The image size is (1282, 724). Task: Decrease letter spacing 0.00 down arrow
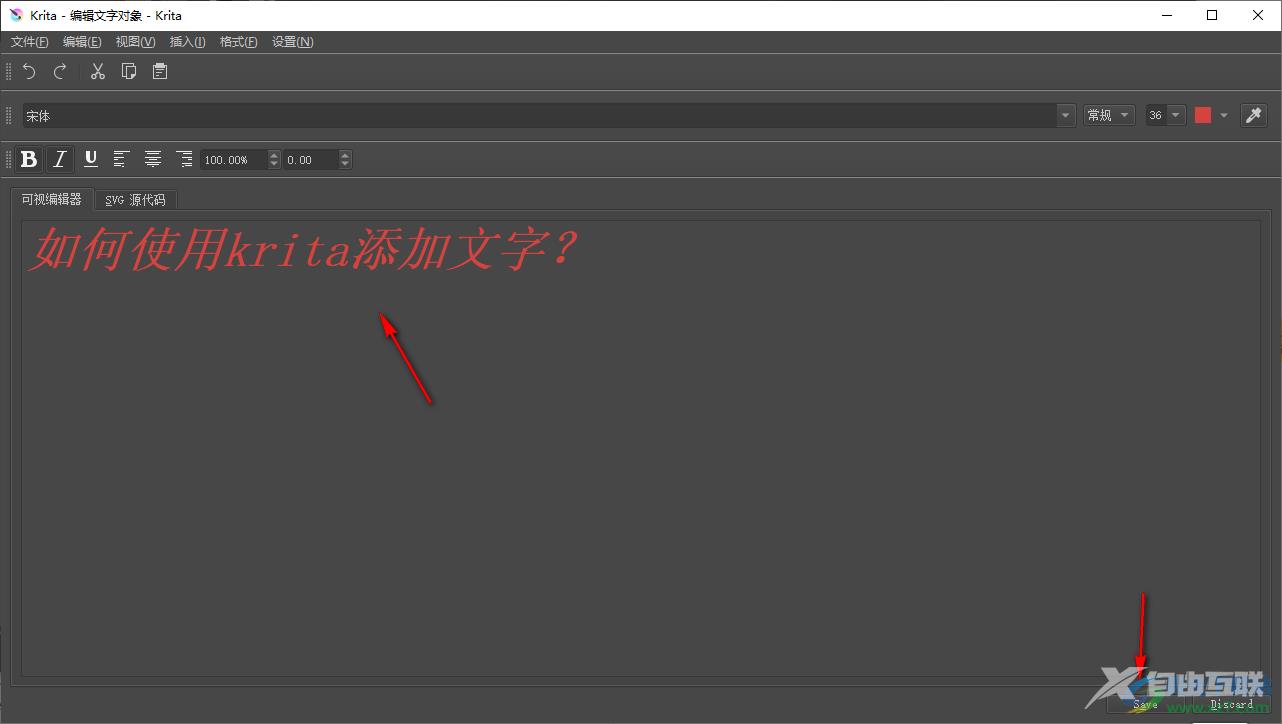point(345,164)
